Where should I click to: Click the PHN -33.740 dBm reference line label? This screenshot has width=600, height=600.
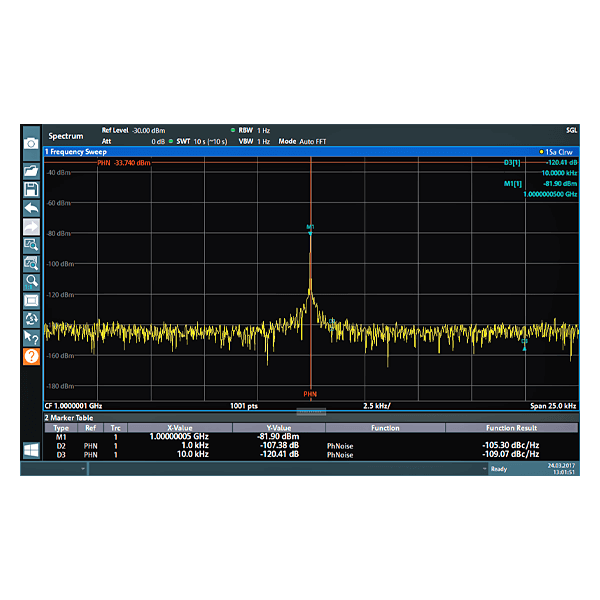(x=124, y=163)
